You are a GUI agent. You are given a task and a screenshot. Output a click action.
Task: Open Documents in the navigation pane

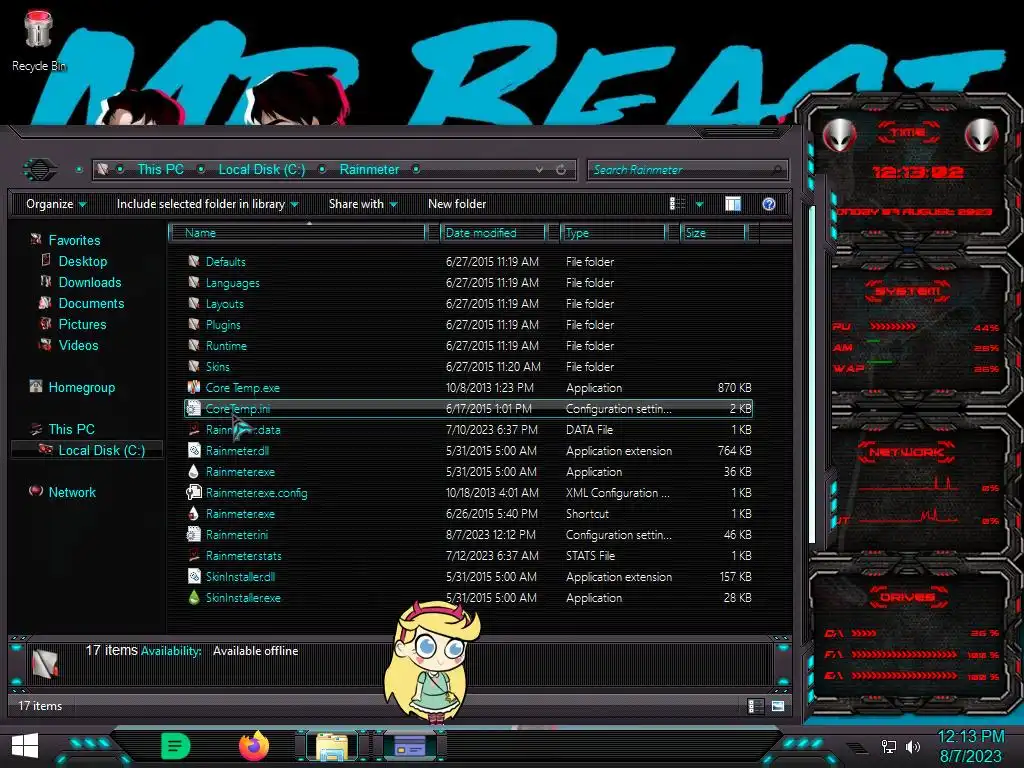tap(91, 303)
